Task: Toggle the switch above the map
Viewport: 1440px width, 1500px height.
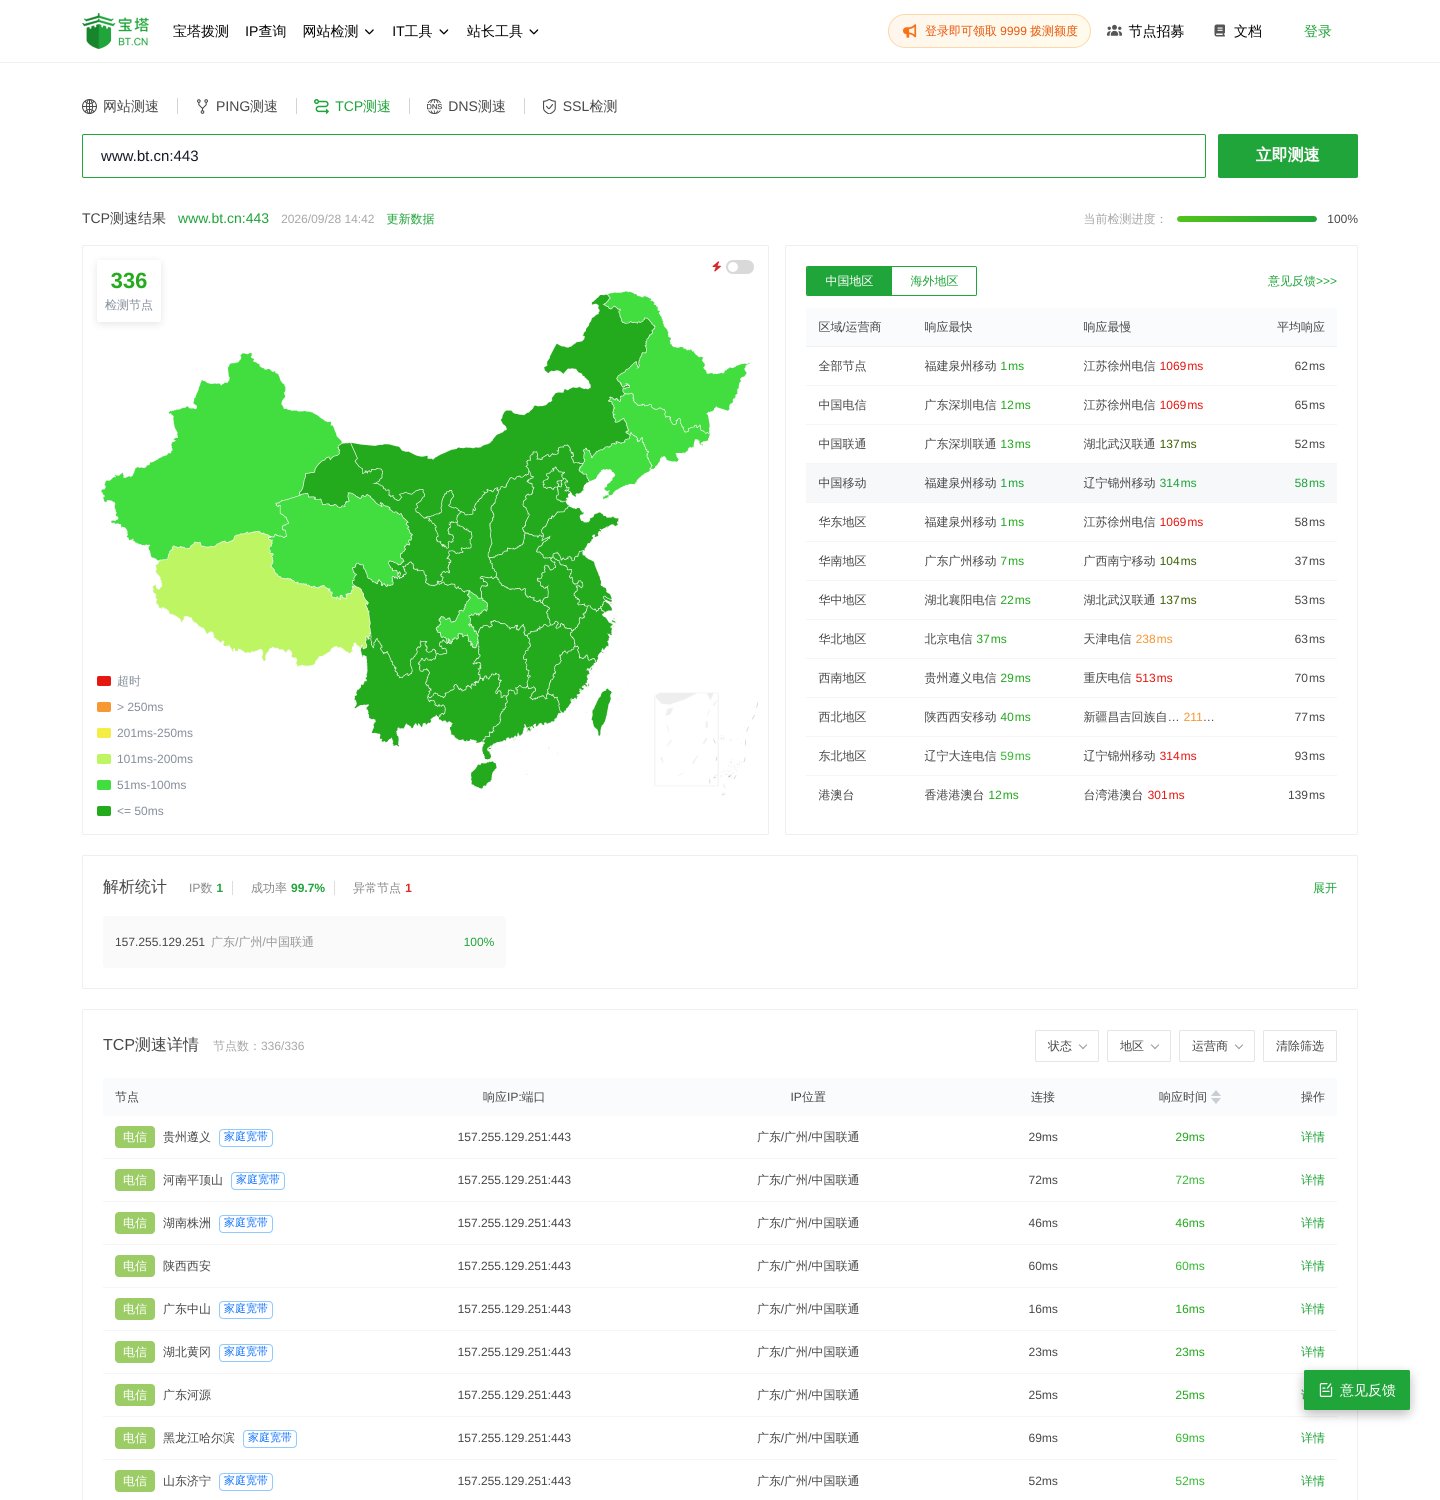Action: [x=740, y=267]
